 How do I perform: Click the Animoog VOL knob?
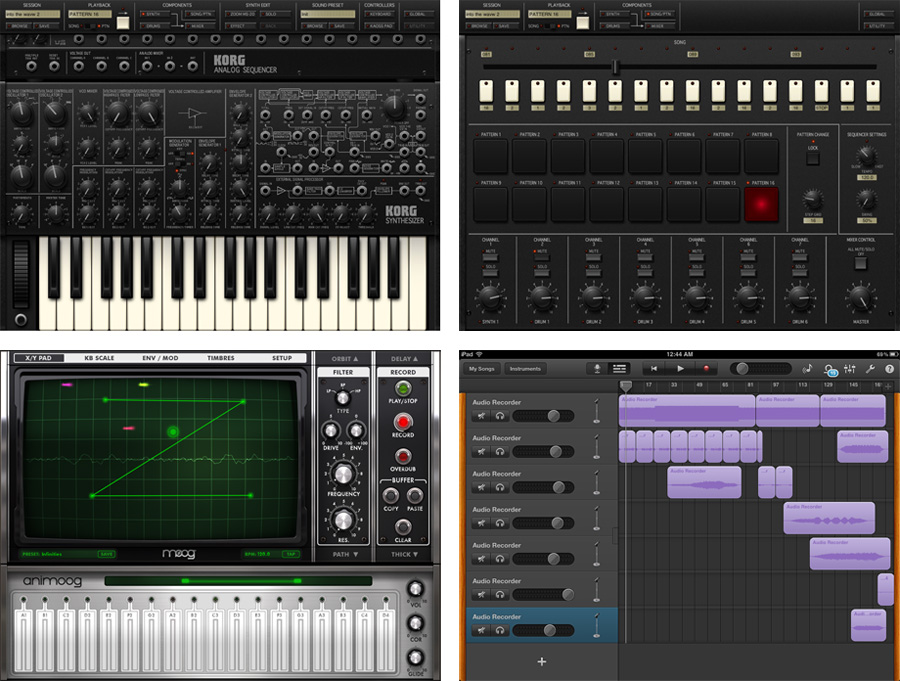[x=416, y=589]
